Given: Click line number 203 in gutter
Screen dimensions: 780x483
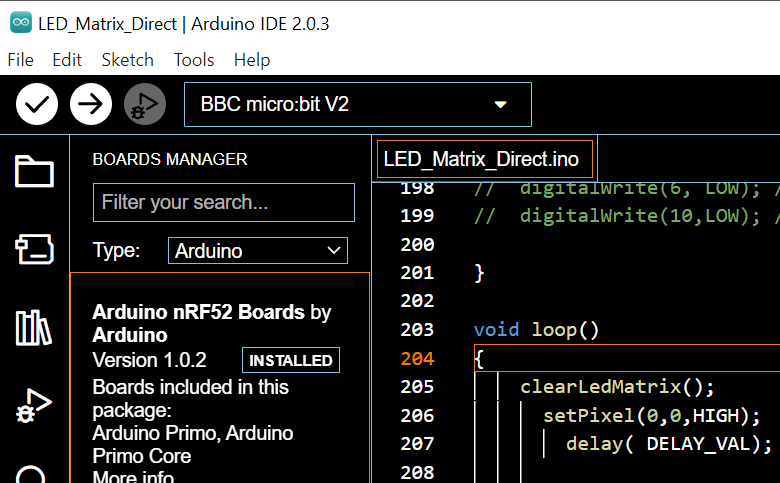Looking at the screenshot, I should point(417,329).
